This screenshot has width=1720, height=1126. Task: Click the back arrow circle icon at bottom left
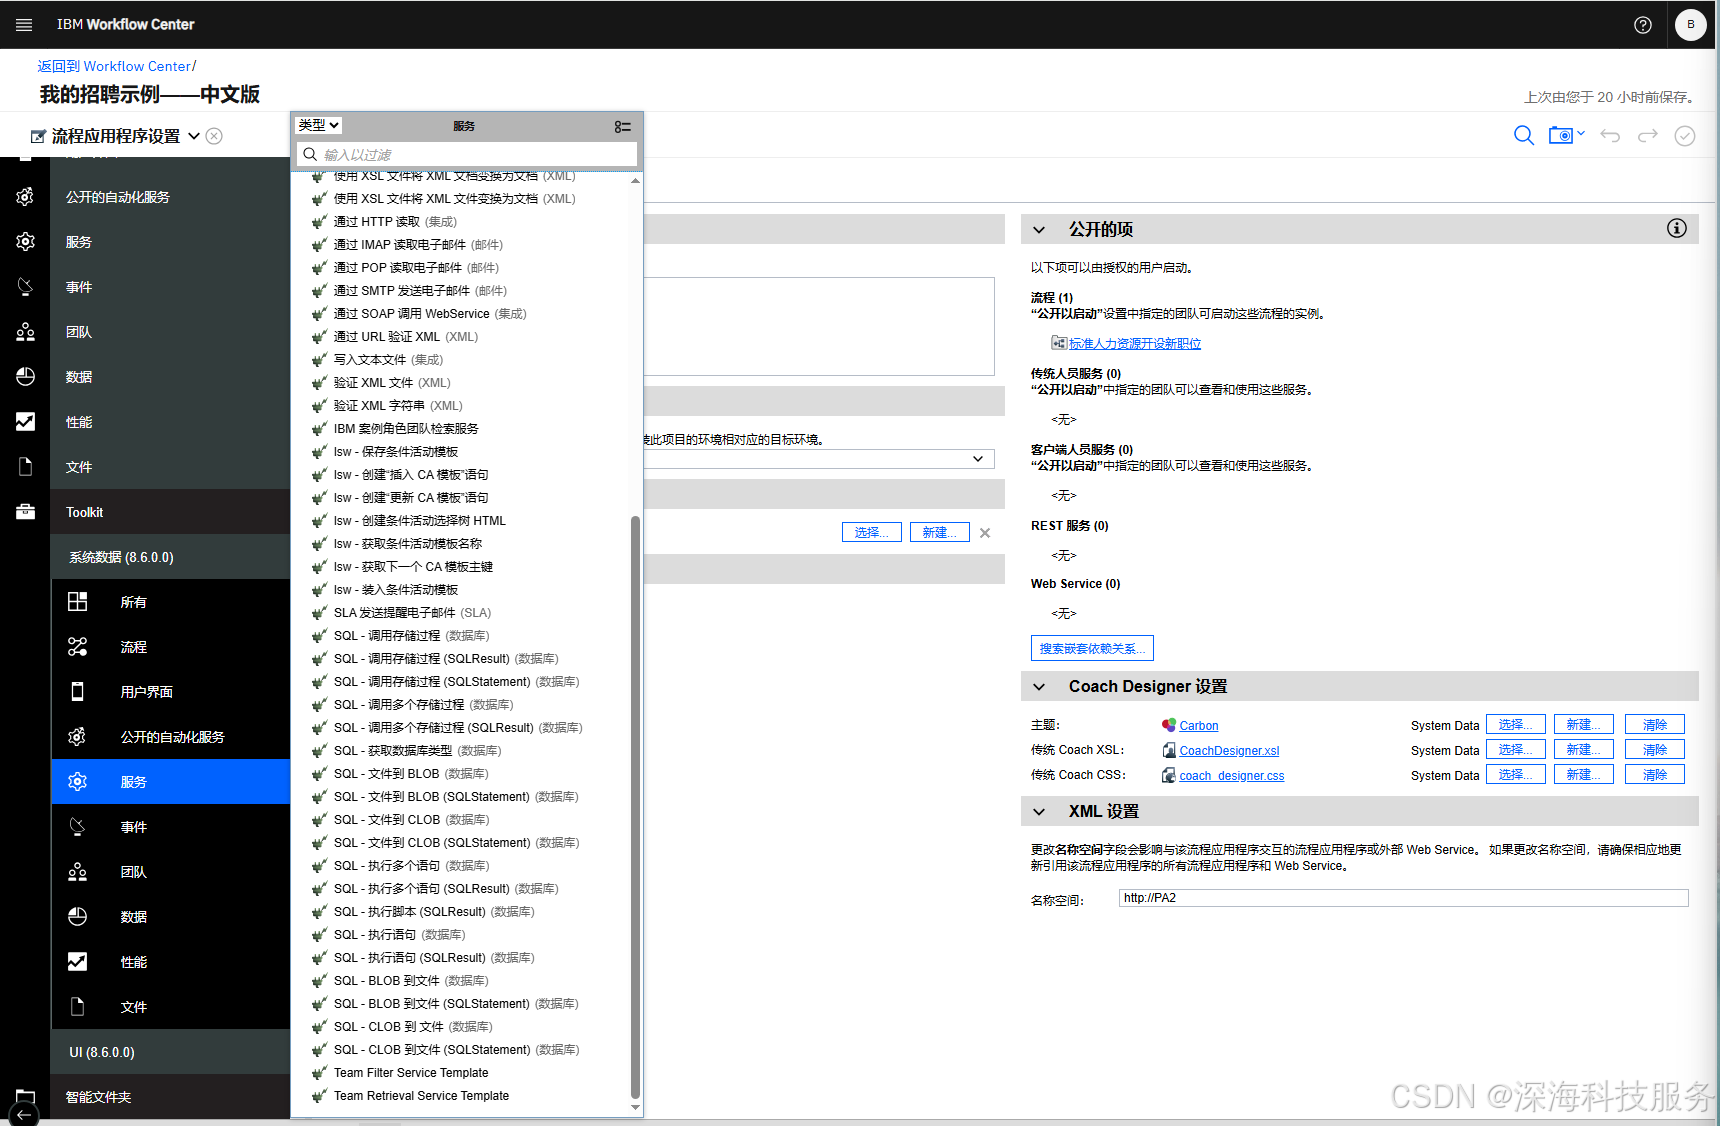(x=23, y=1114)
